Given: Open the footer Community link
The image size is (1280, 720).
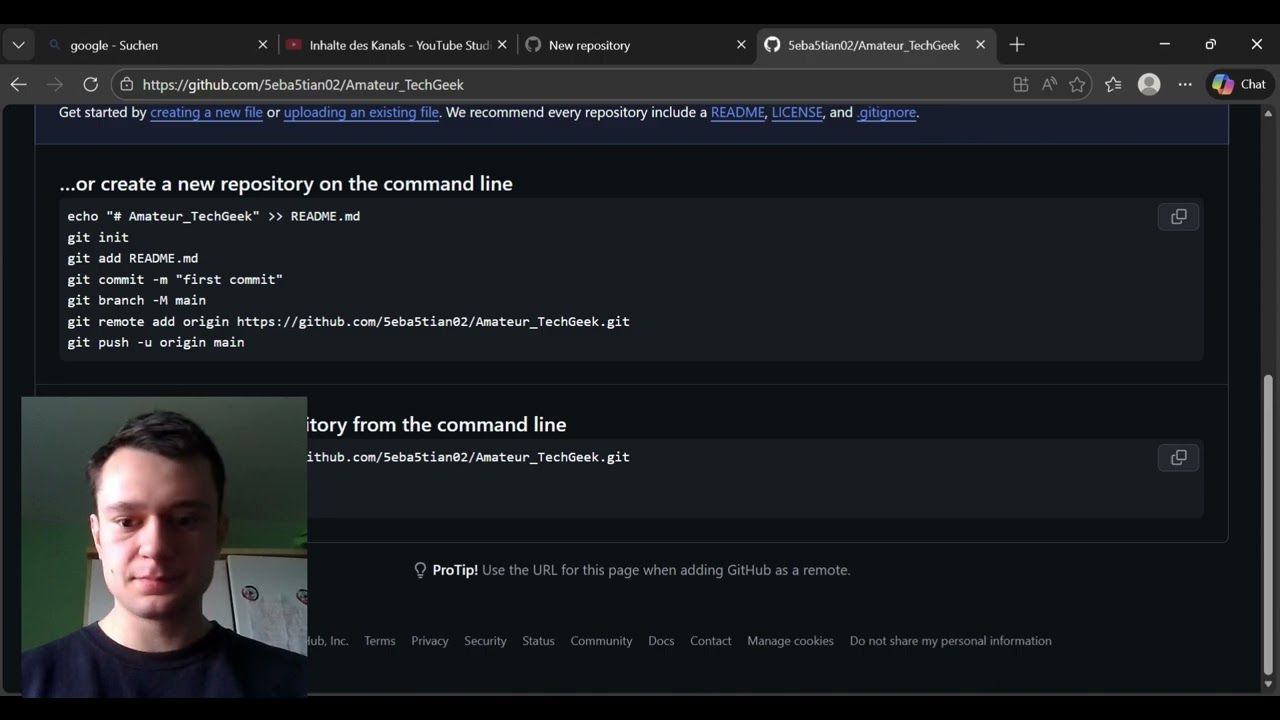Looking at the screenshot, I should [x=601, y=641].
